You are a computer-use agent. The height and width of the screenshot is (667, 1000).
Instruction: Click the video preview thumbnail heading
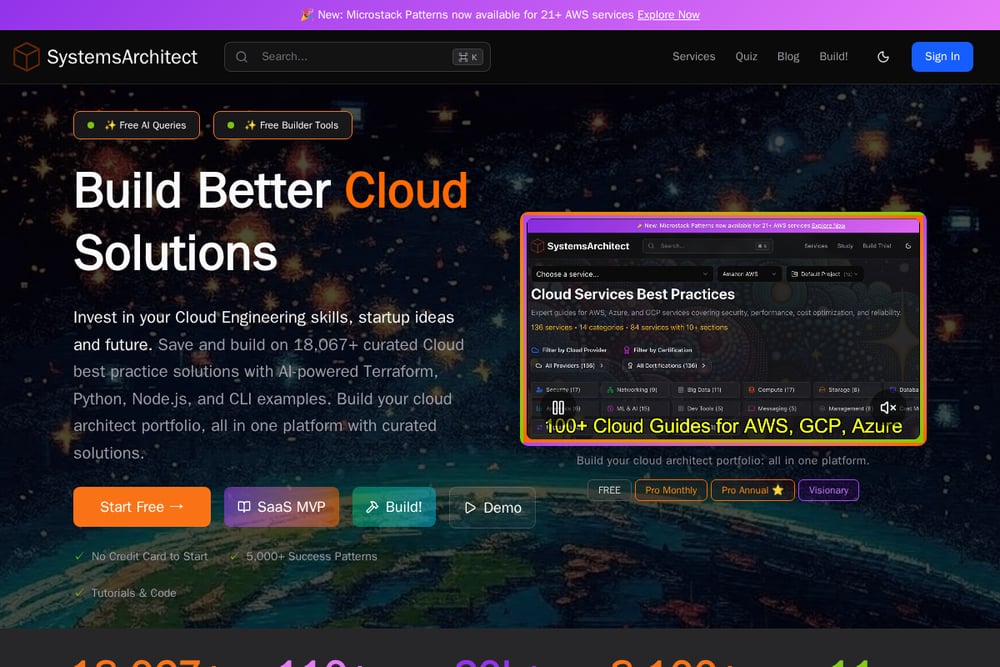pos(633,294)
